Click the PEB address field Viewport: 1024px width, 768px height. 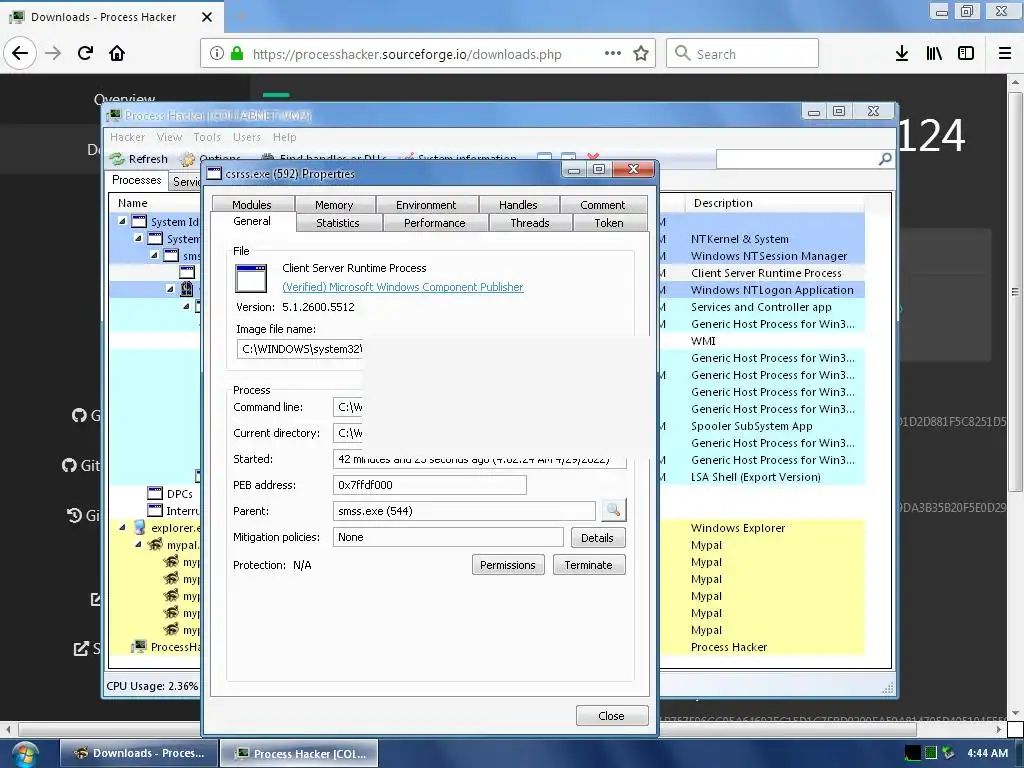click(429, 485)
